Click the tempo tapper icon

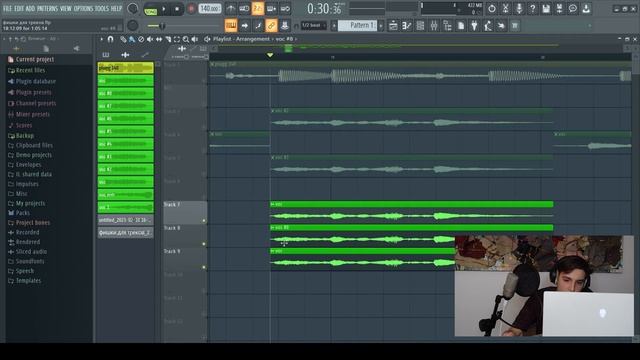(x=488, y=26)
